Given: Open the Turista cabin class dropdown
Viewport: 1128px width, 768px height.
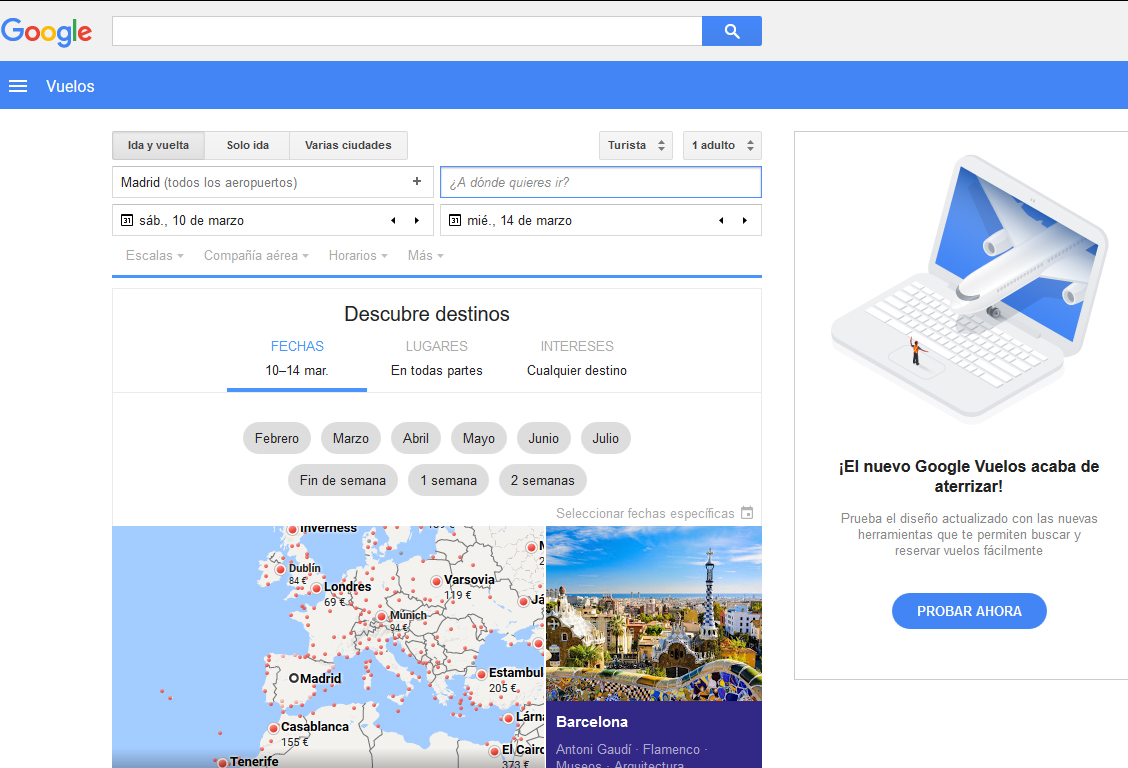Looking at the screenshot, I should point(636,145).
